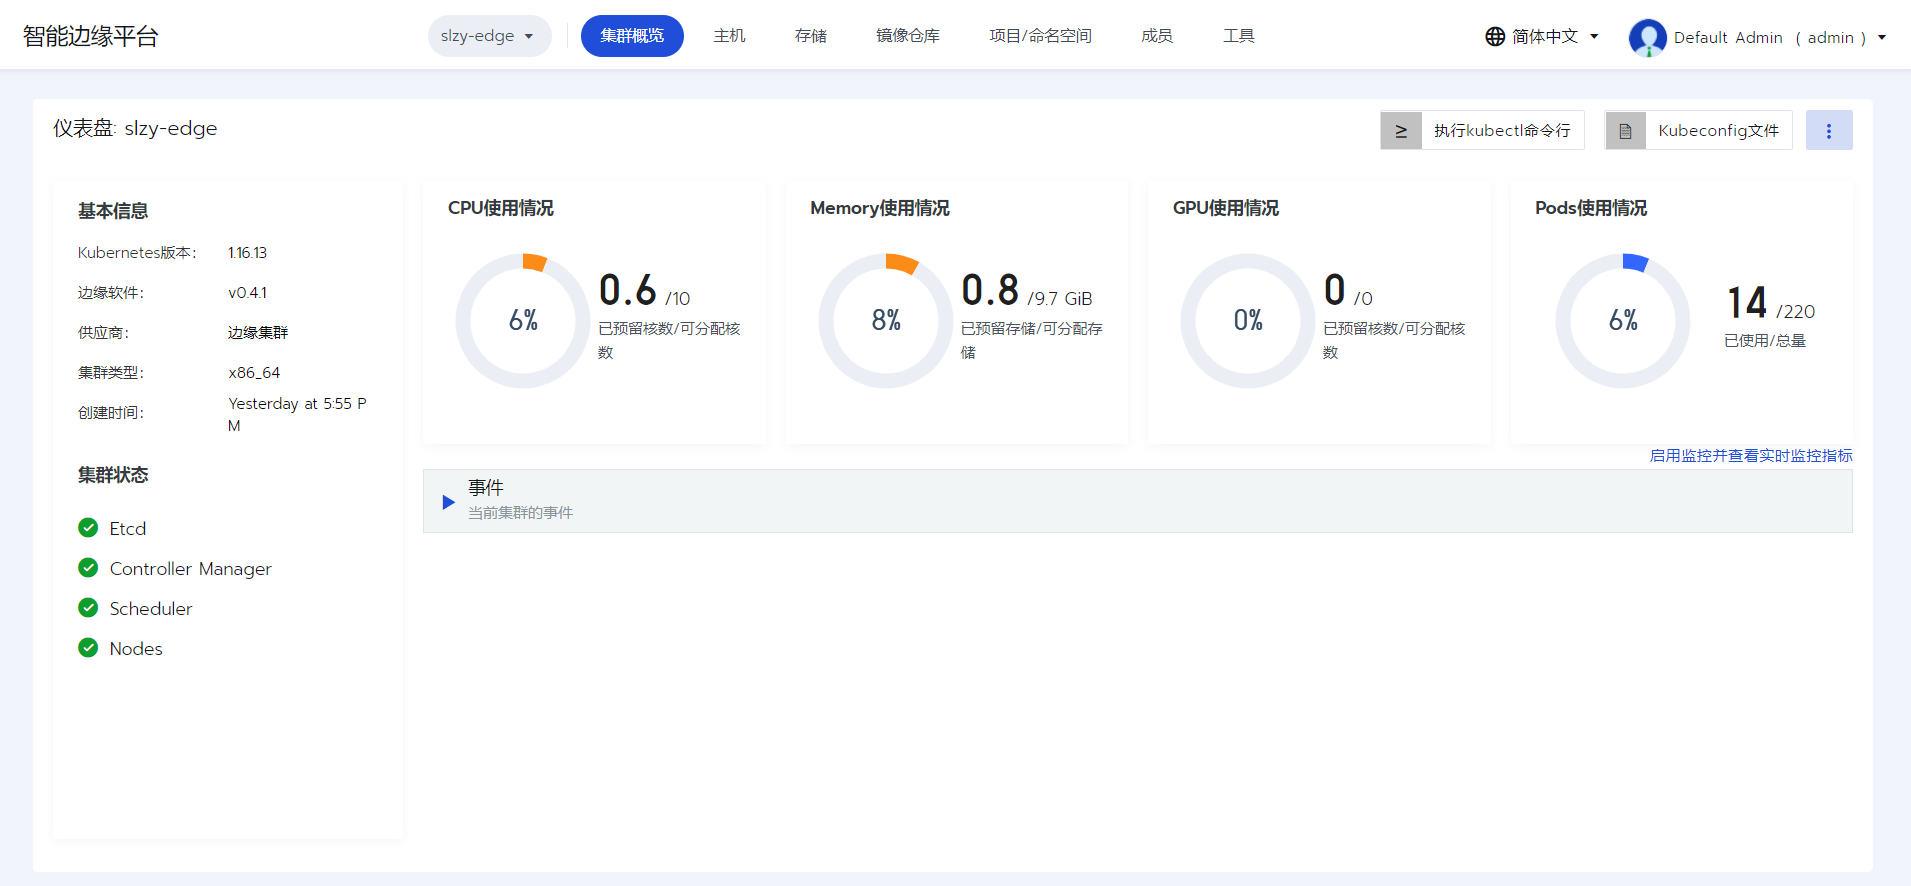This screenshot has width=1911, height=886.
Task: Click the Default Admin avatar icon
Action: 1647,38
